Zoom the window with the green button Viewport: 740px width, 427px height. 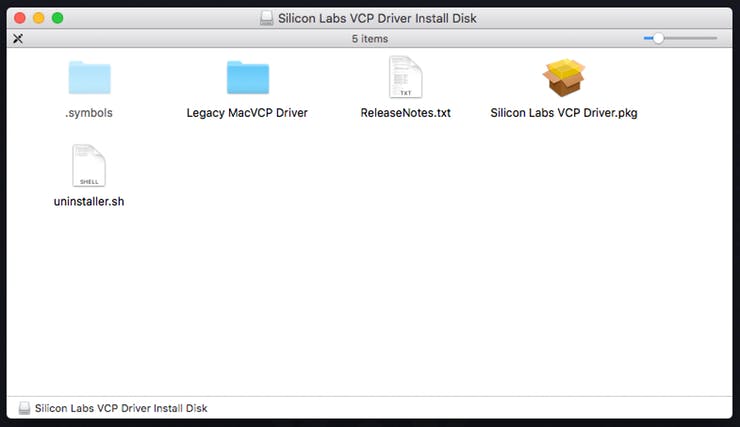click(57, 18)
